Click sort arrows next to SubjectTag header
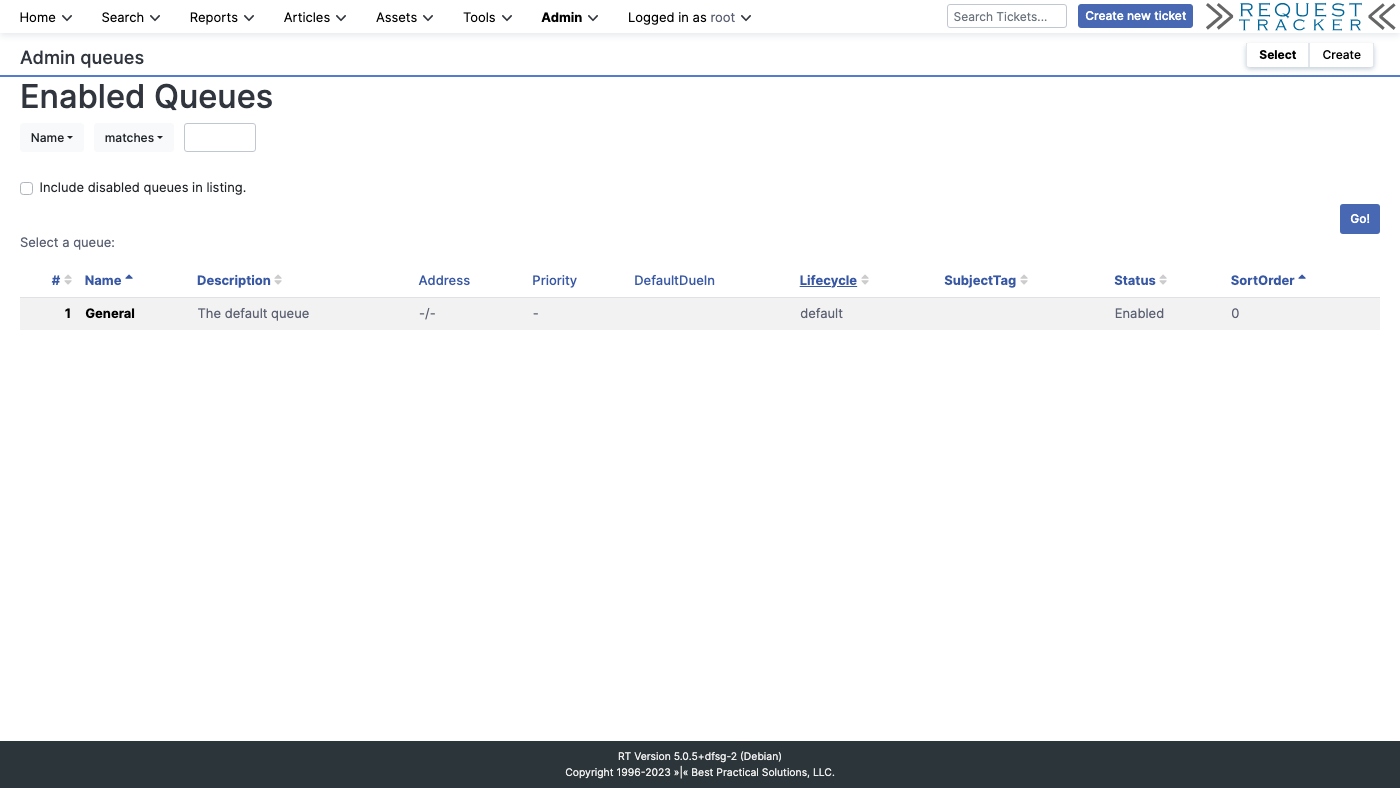The image size is (1400, 788). (x=1024, y=280)
